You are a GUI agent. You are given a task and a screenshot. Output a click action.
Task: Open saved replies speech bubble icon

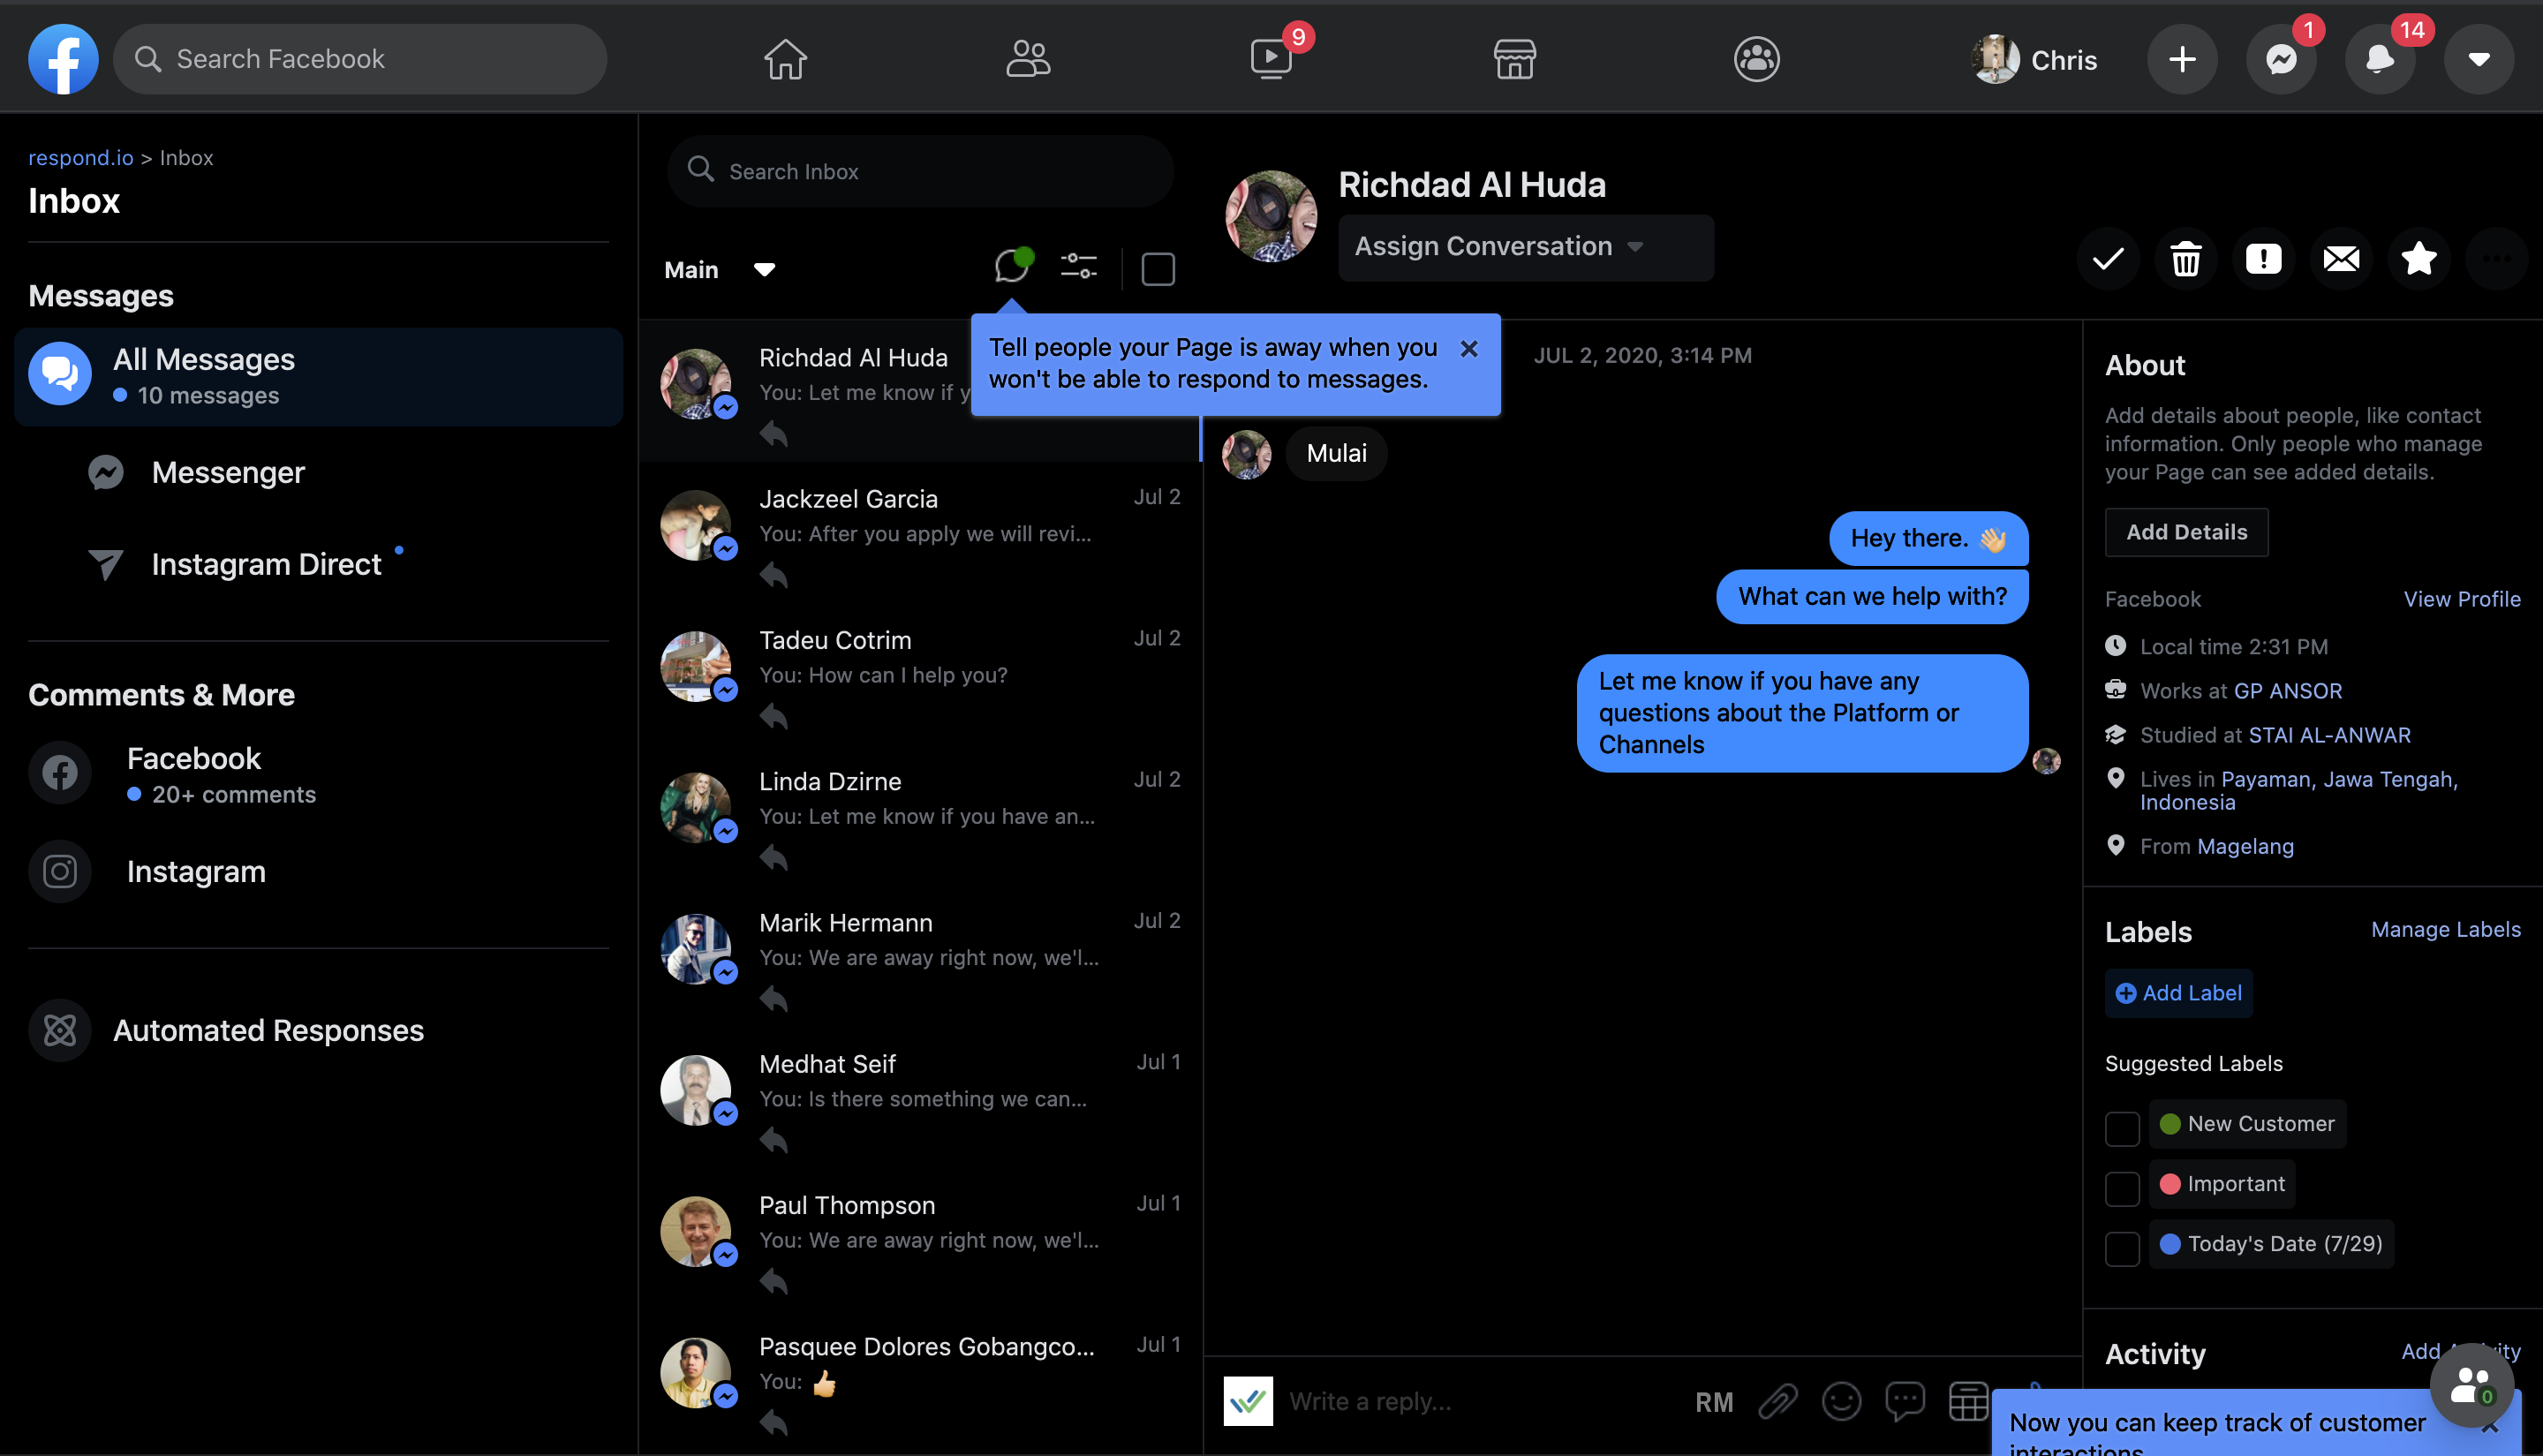pos(1905,1401)
